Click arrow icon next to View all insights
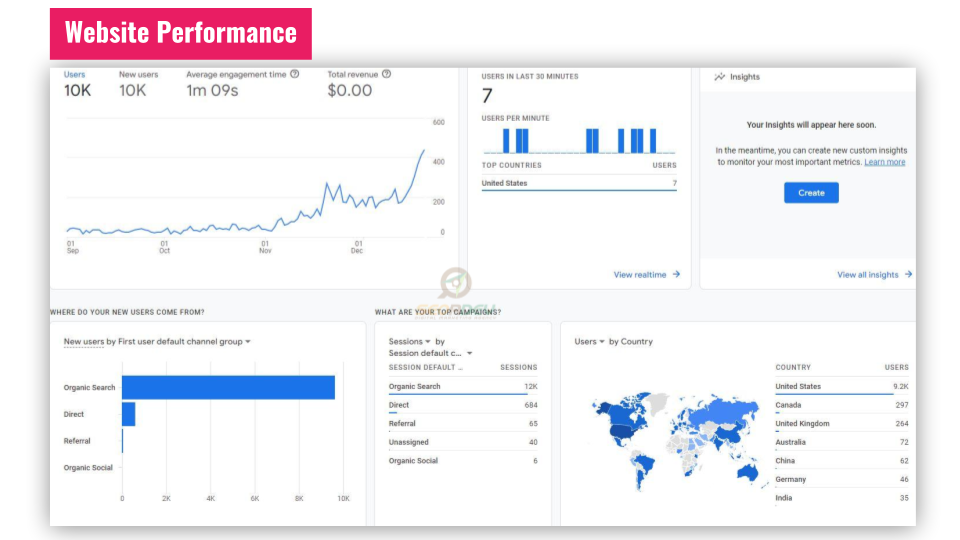Image resolution: width=960 pixels, height=540 pixels. click(908, 274)
